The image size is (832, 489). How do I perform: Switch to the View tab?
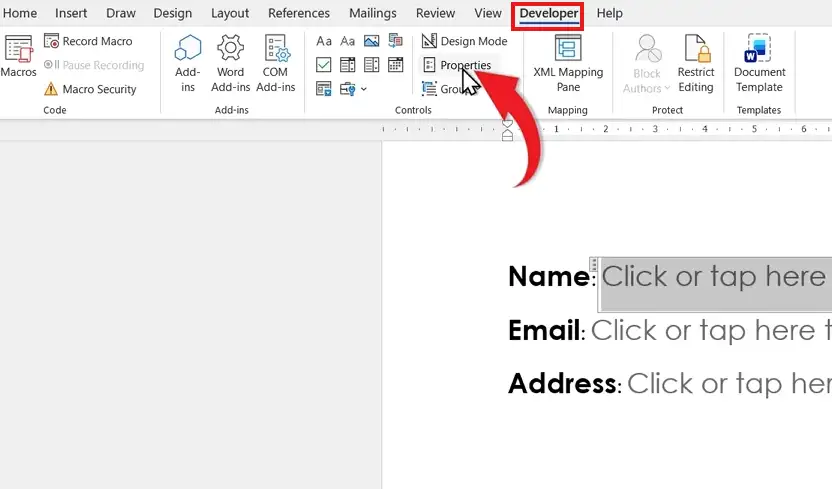point(488,13)
